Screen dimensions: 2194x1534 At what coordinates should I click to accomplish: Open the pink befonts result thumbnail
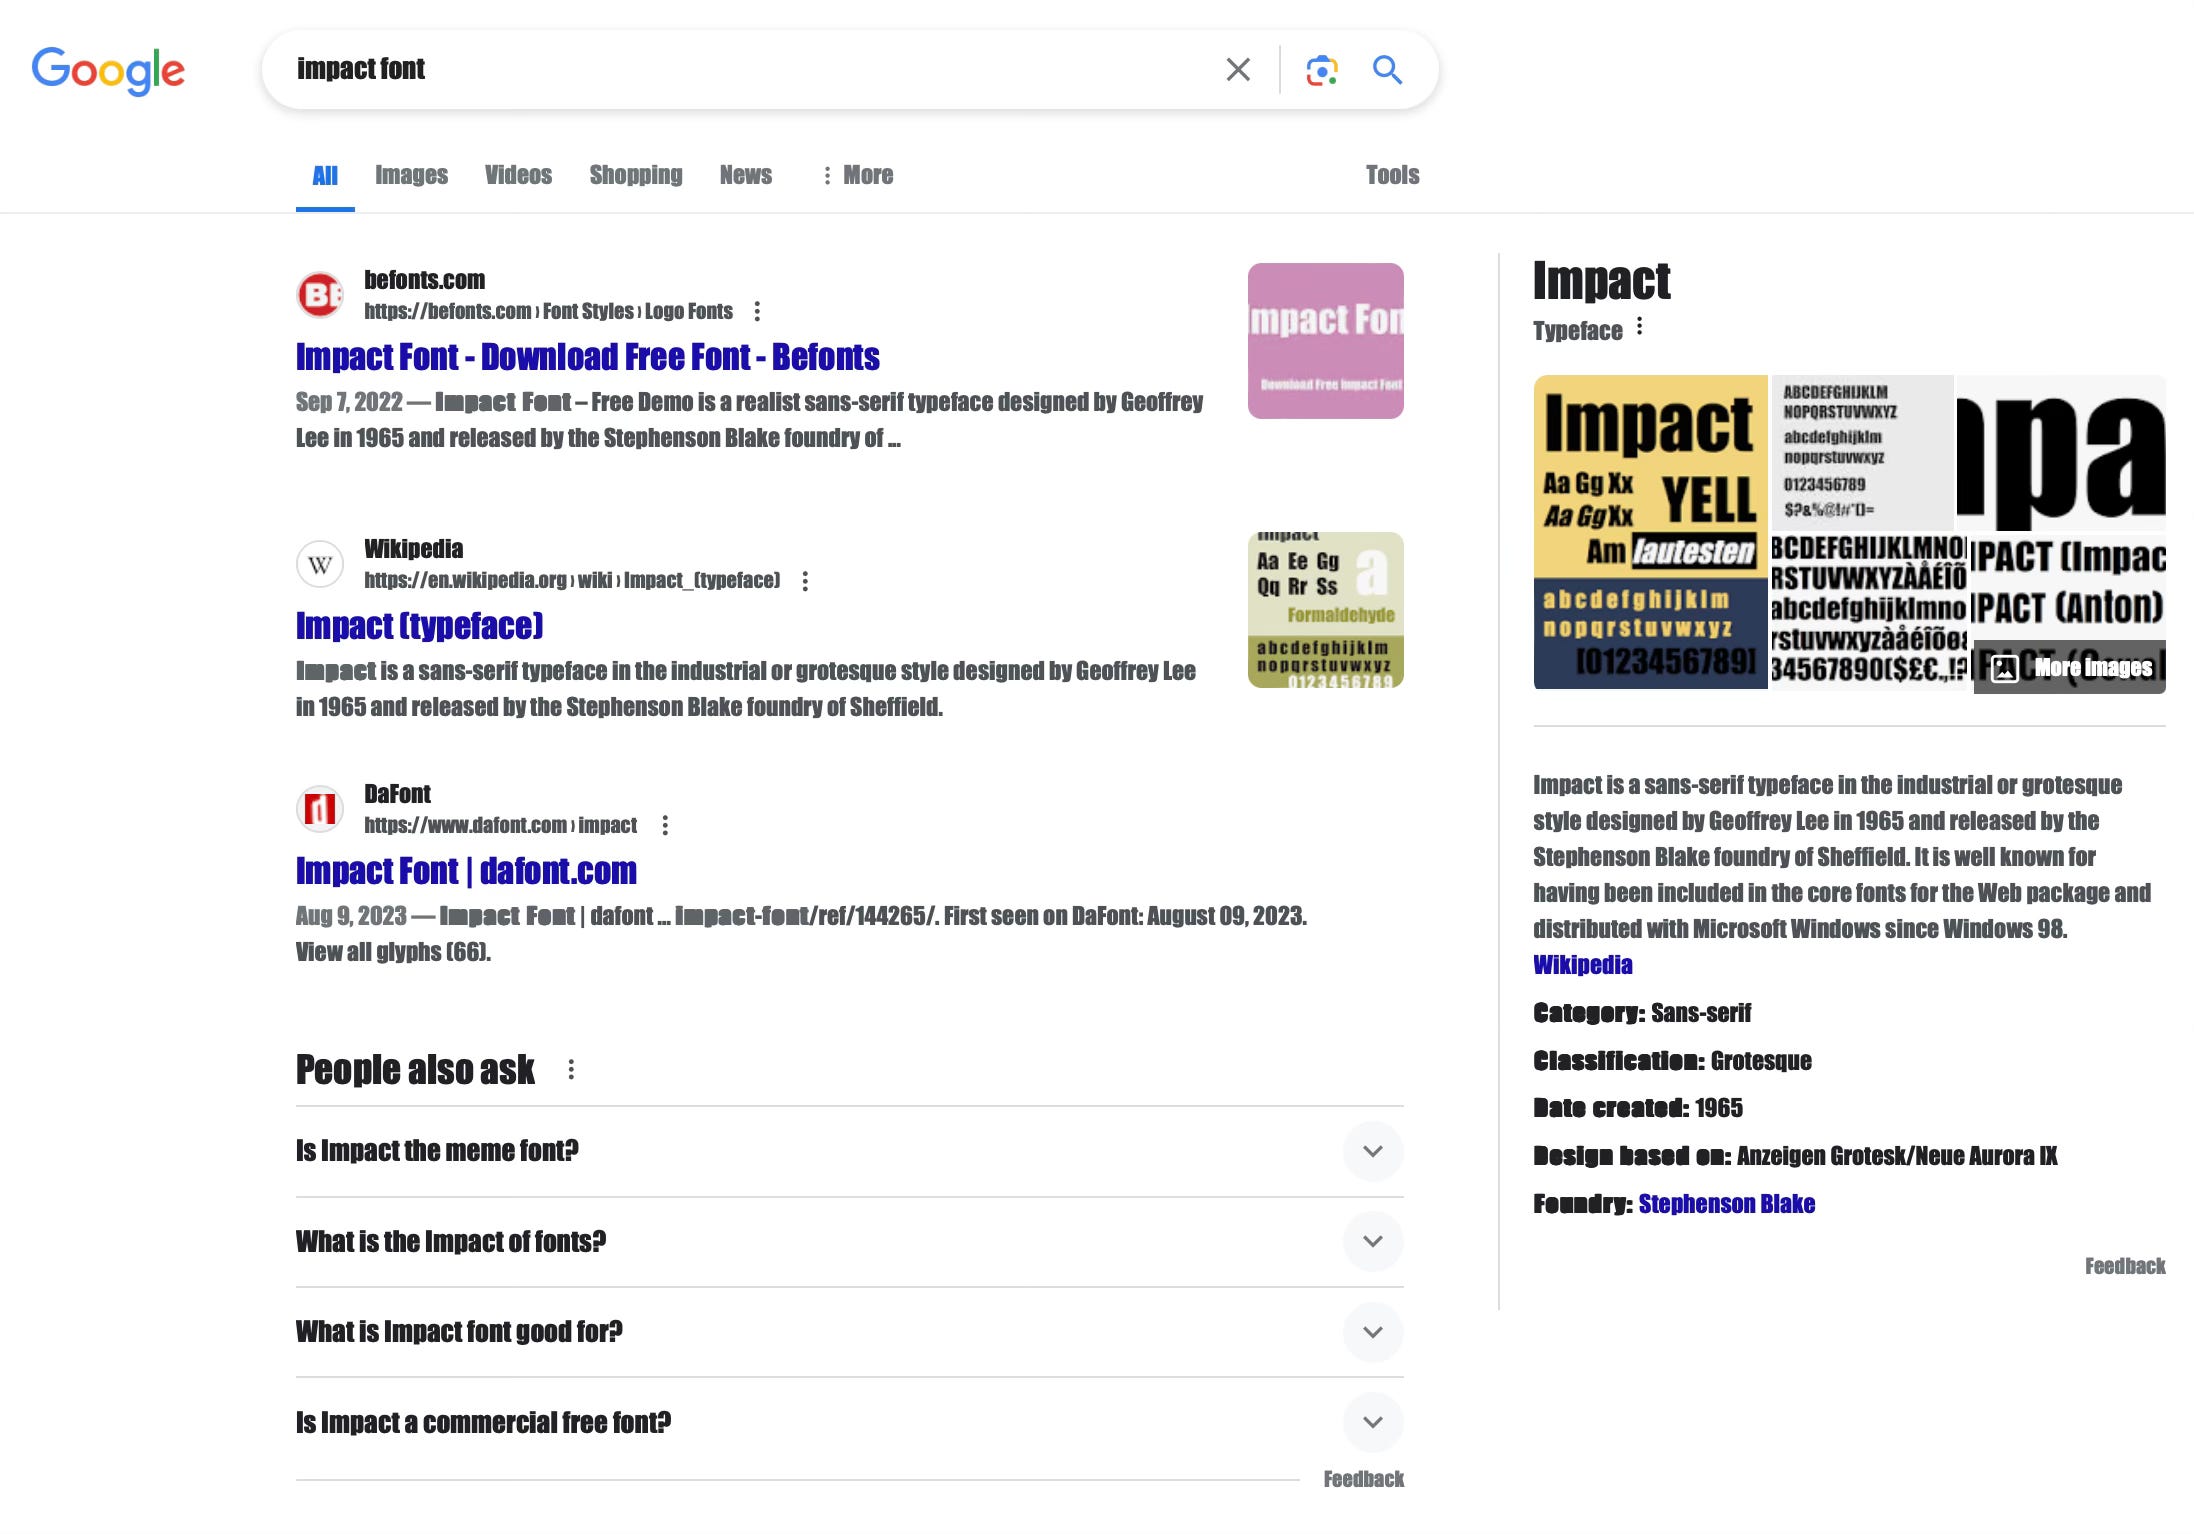pos(1326,341)
